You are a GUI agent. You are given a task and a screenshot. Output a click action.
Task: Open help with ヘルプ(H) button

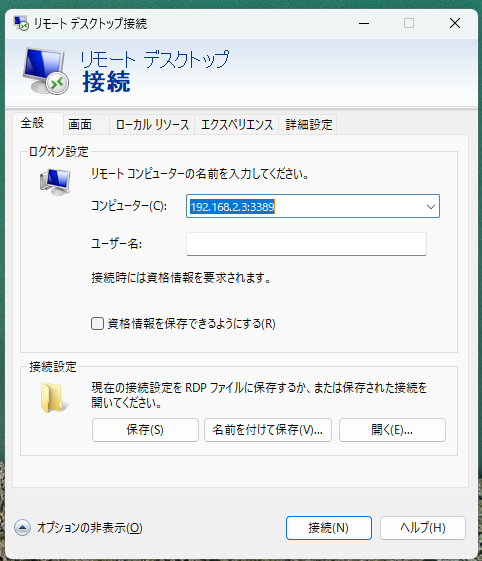coord(423,528)
